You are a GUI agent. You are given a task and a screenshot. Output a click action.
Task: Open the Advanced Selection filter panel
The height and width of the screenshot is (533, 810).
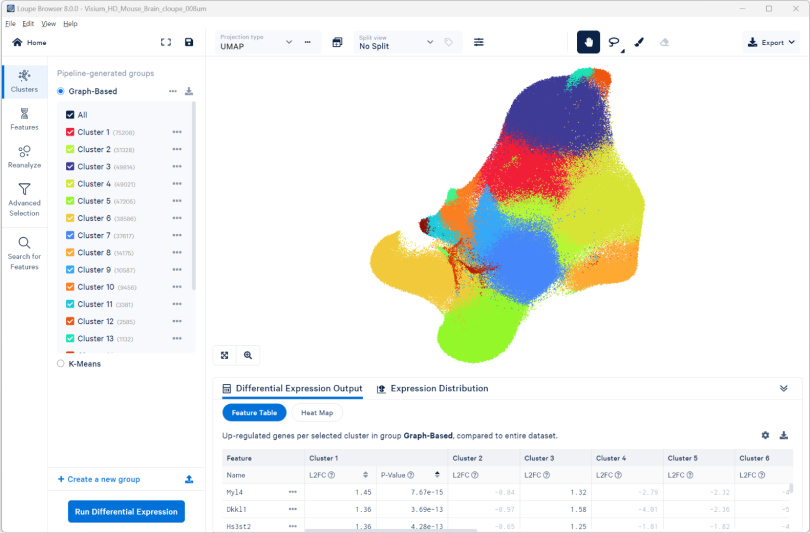(24, 199)
